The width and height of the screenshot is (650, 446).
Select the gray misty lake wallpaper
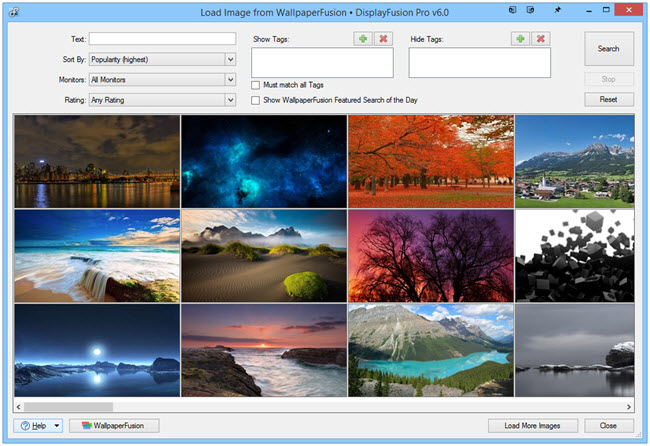click(575, 350)
